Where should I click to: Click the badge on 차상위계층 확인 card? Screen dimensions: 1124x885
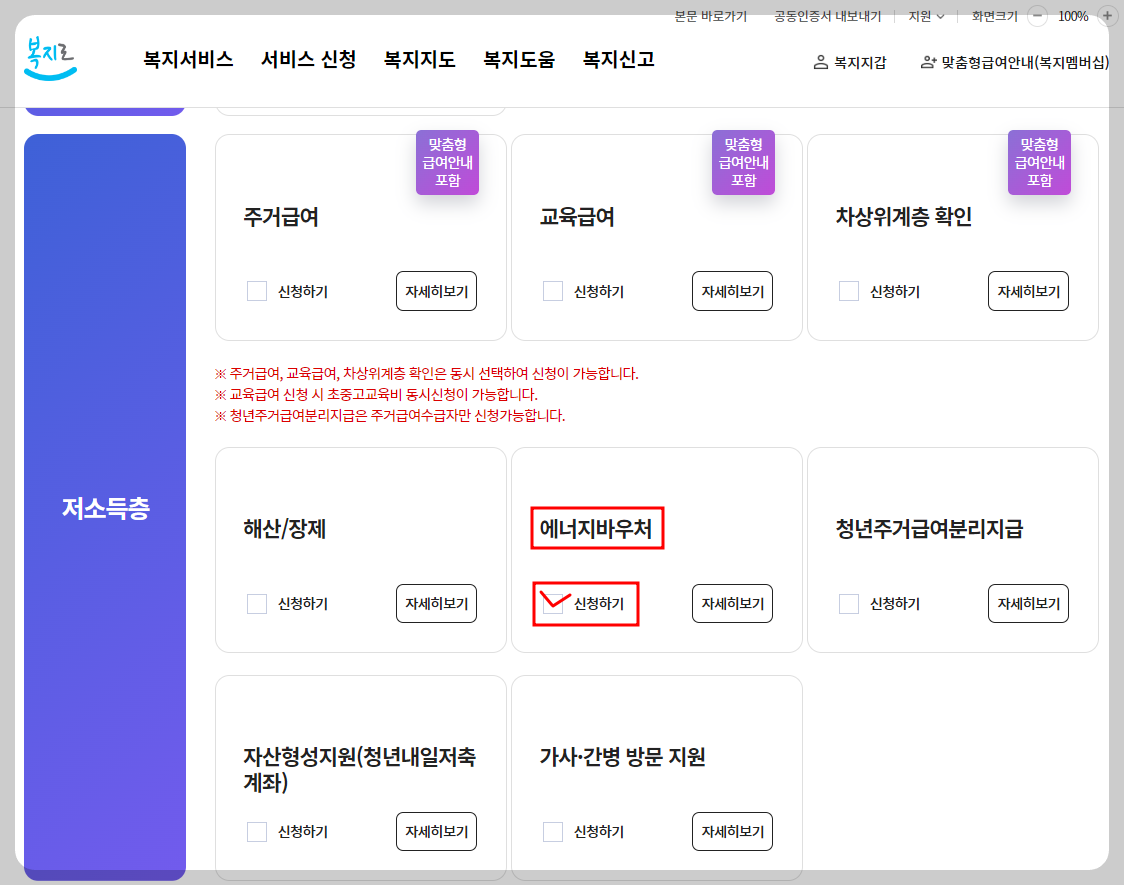[x=1039, y=162]
